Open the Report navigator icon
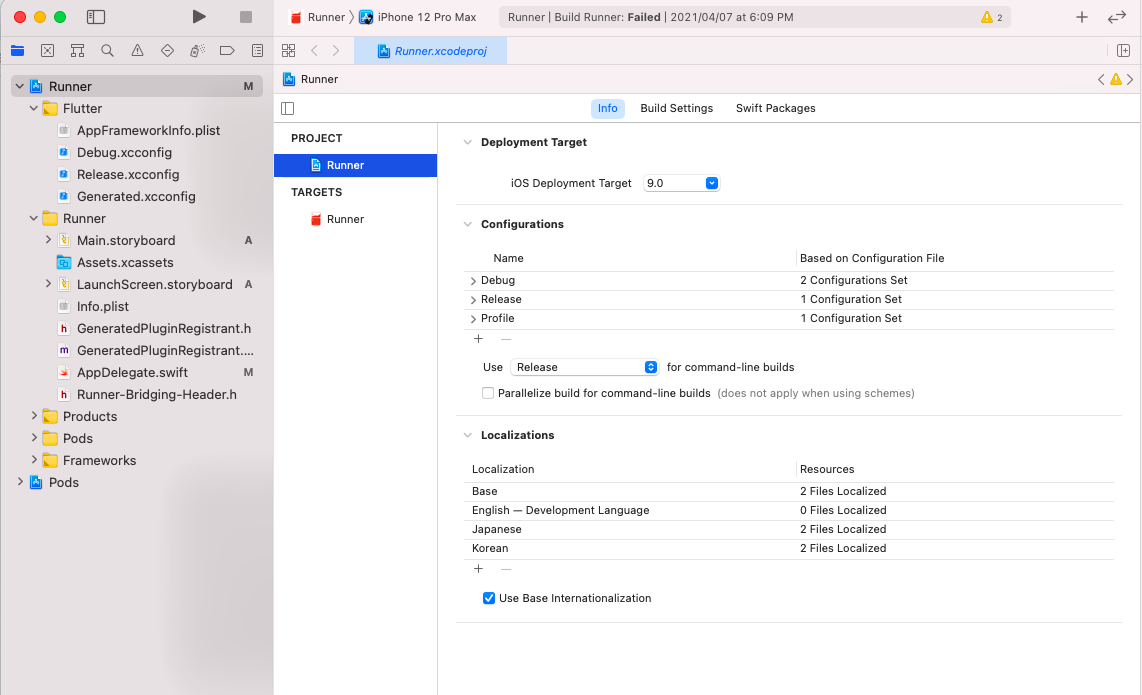1142x695 pixels. (257, 50)
